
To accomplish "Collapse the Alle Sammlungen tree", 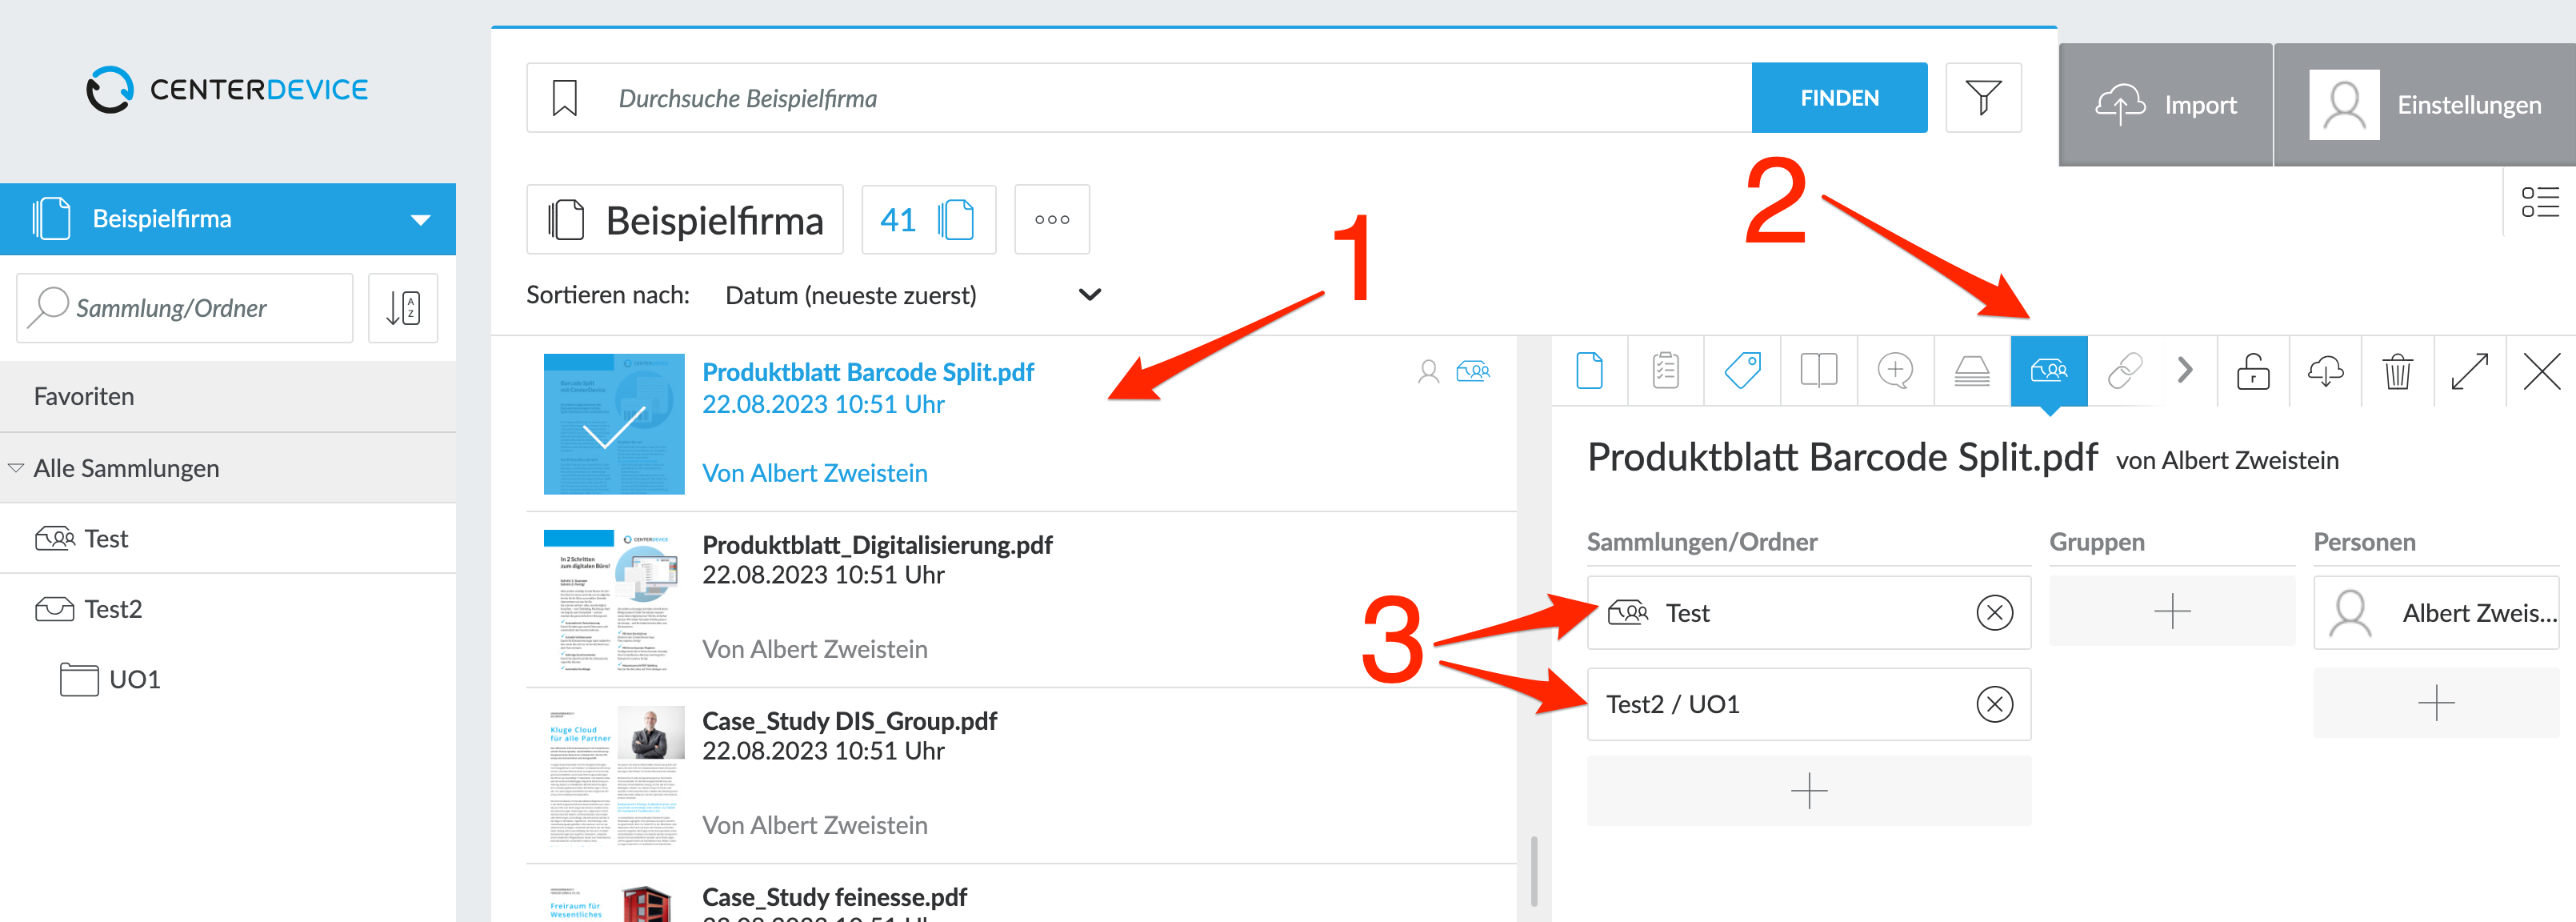I will point(16,468).
